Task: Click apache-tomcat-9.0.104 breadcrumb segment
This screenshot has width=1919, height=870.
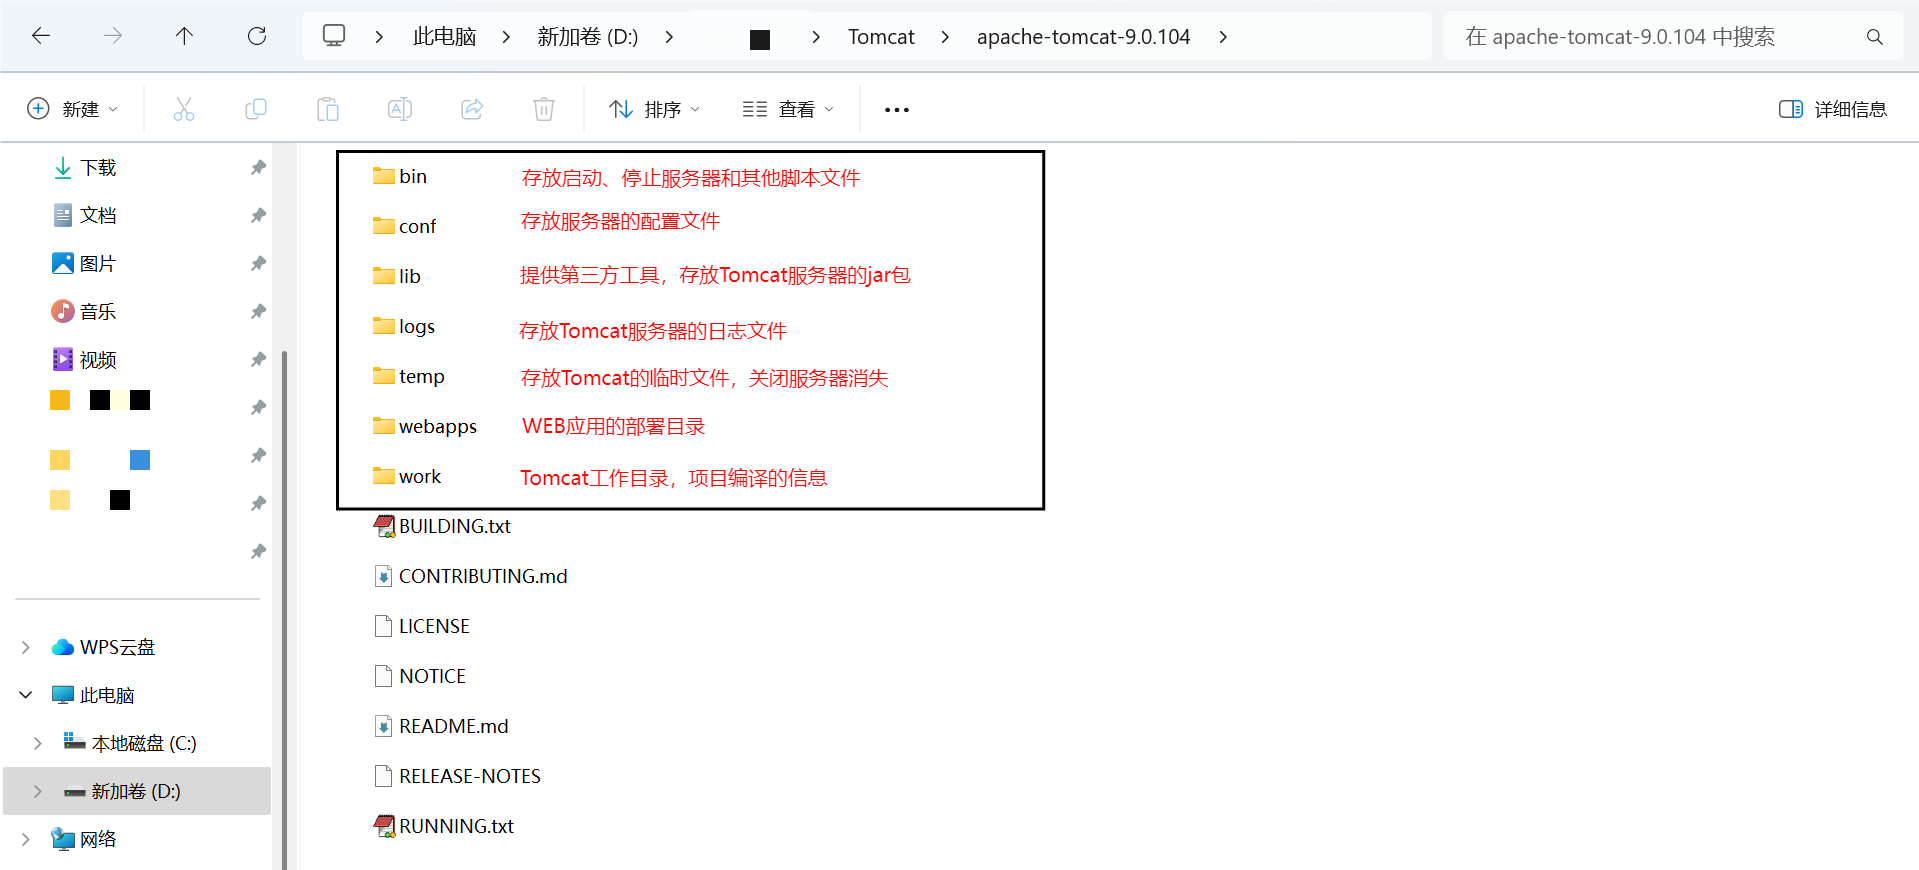Action: [1083, 37]
